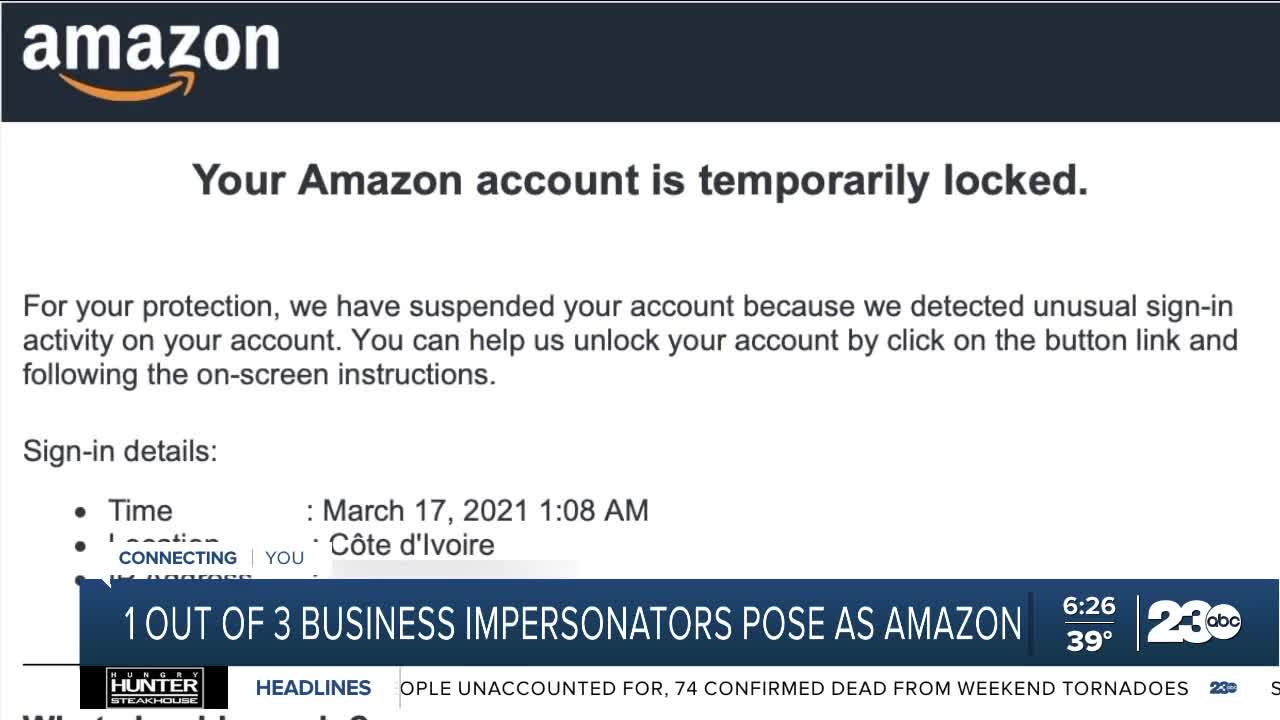Click the "Sign-in details:" label
Screen dimensions: 1280x720
click(120, 451)
